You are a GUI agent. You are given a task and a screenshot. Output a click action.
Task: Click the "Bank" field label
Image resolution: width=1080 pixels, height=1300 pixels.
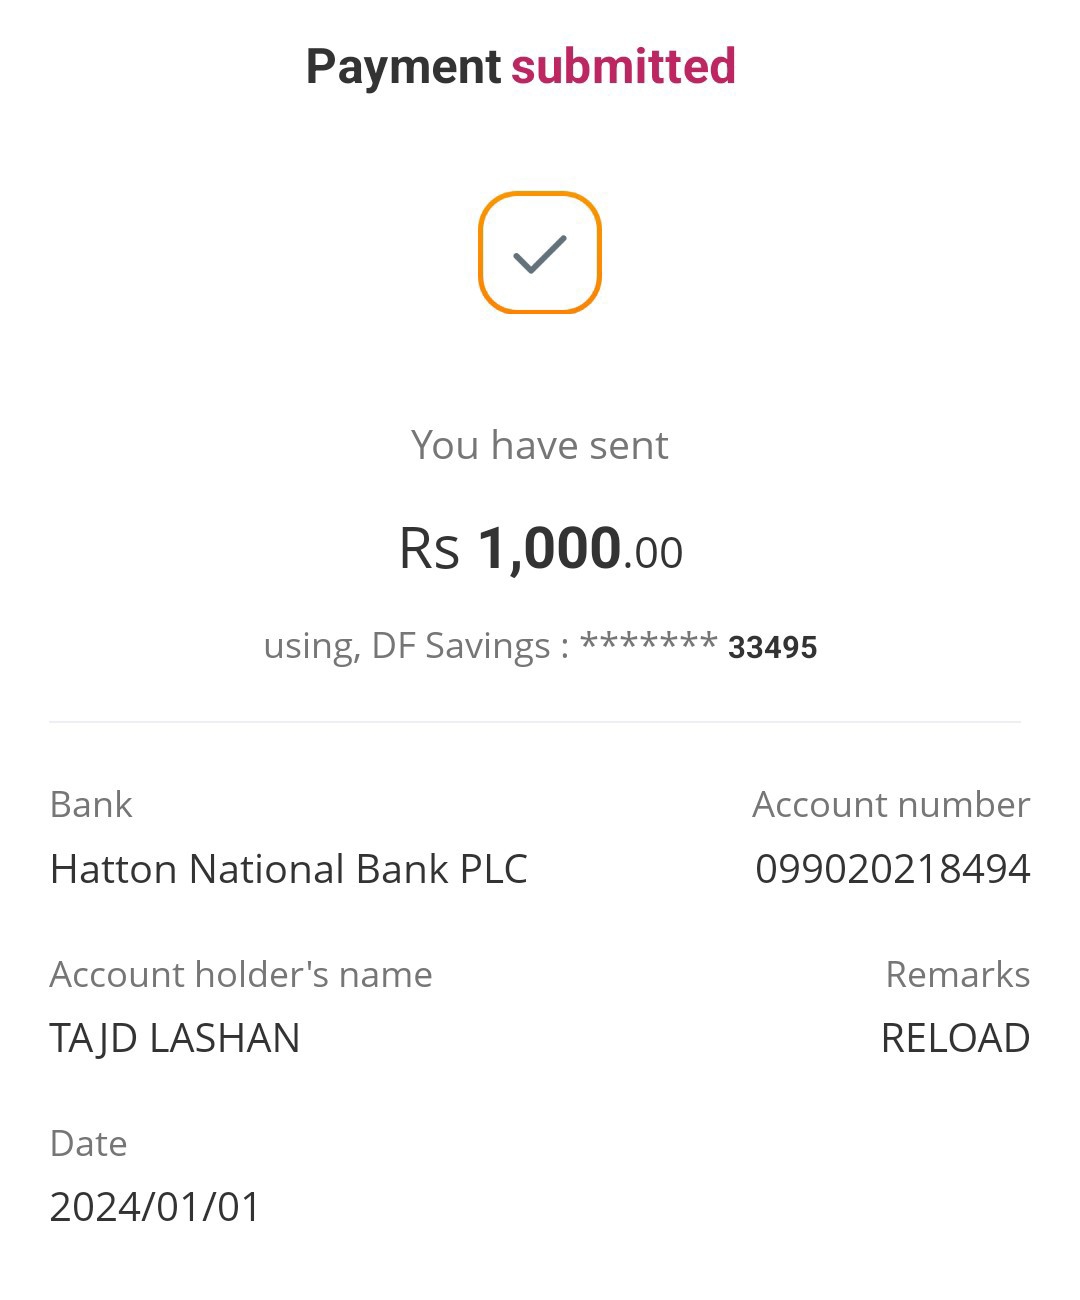91,805
